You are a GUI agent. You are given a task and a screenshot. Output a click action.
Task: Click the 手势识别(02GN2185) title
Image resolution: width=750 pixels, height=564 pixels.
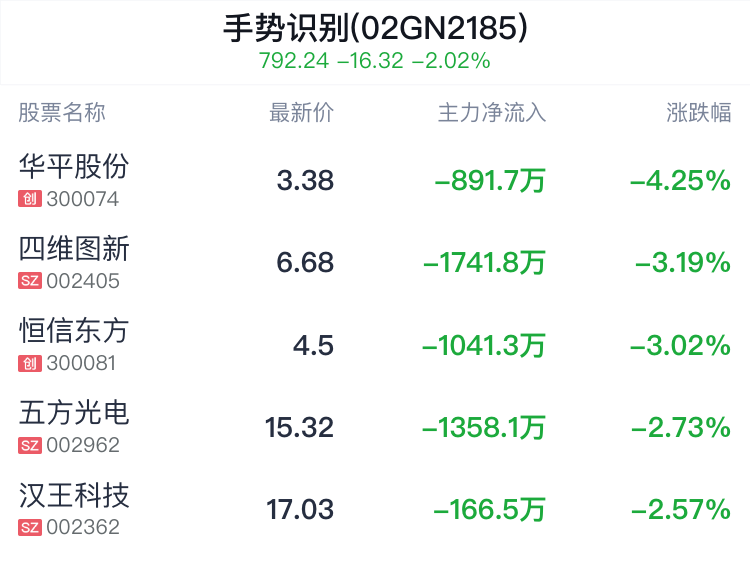(x=375, y=27)
